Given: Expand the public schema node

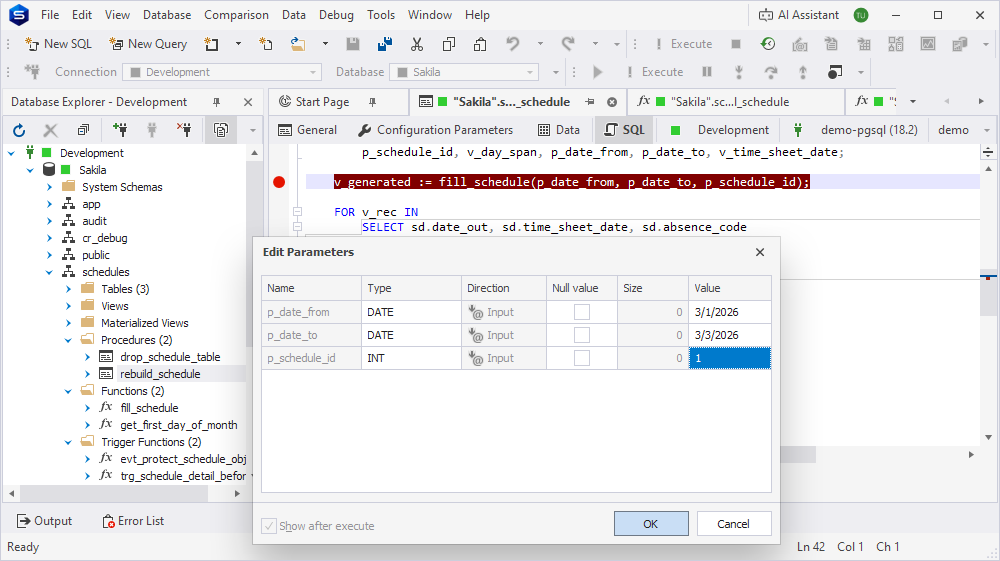Looking at the screenshot, I should pyautogui.click(x=49, y=255).
